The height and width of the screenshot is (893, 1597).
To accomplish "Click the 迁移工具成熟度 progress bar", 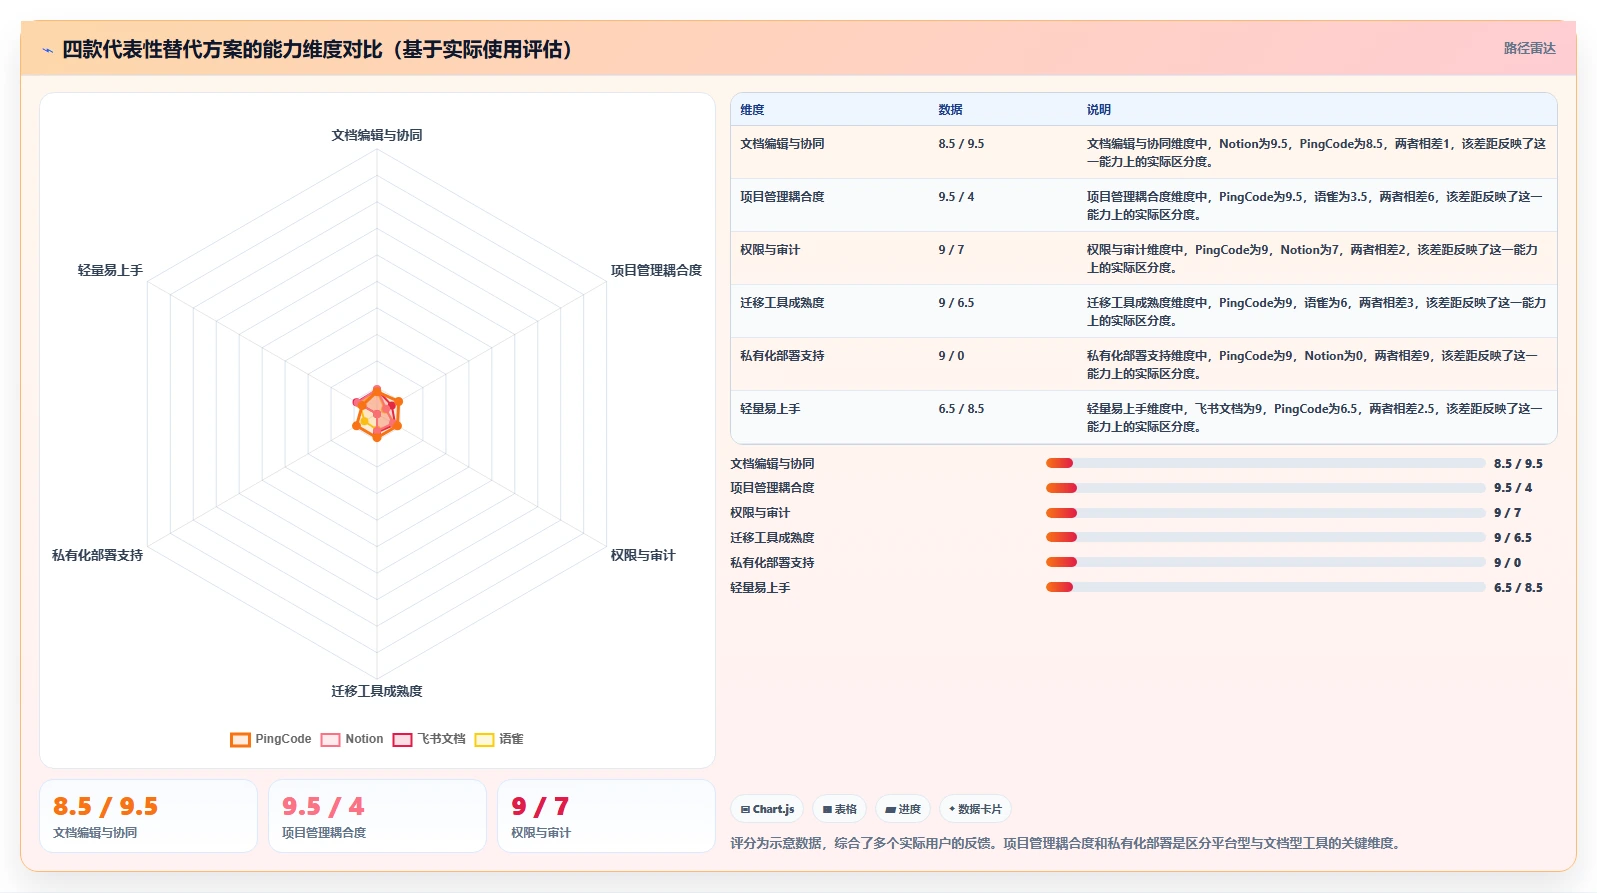I will point(1265,537).
